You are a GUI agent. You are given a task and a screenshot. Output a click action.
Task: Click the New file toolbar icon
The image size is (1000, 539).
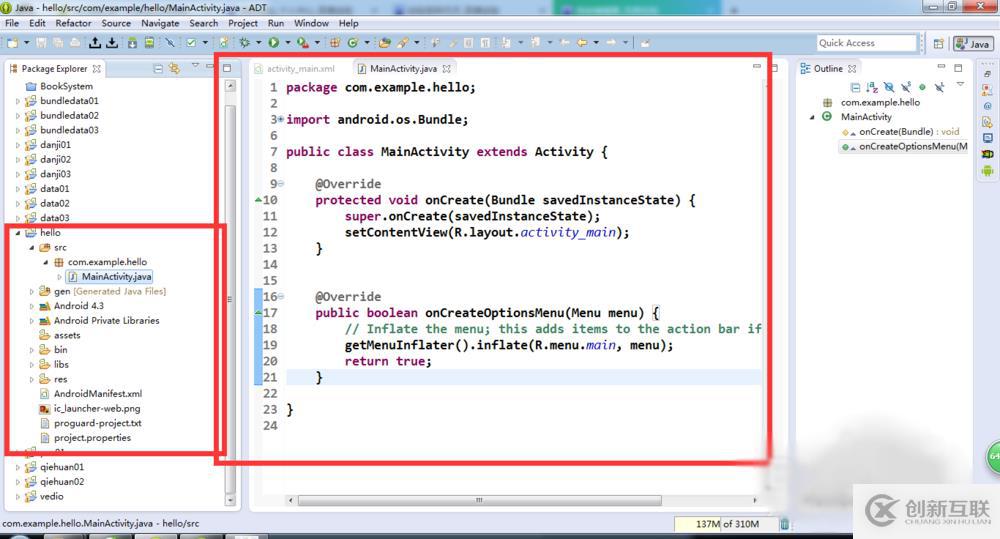click(13, 43)
